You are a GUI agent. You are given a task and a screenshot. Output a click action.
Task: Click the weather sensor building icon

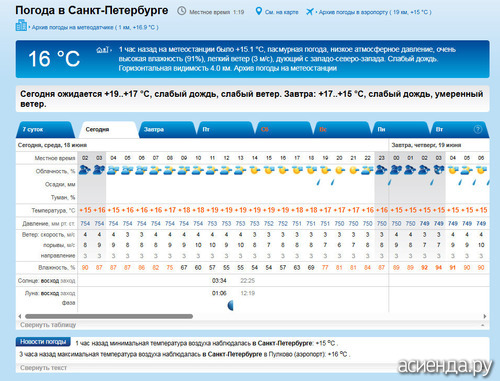[21, 25]
